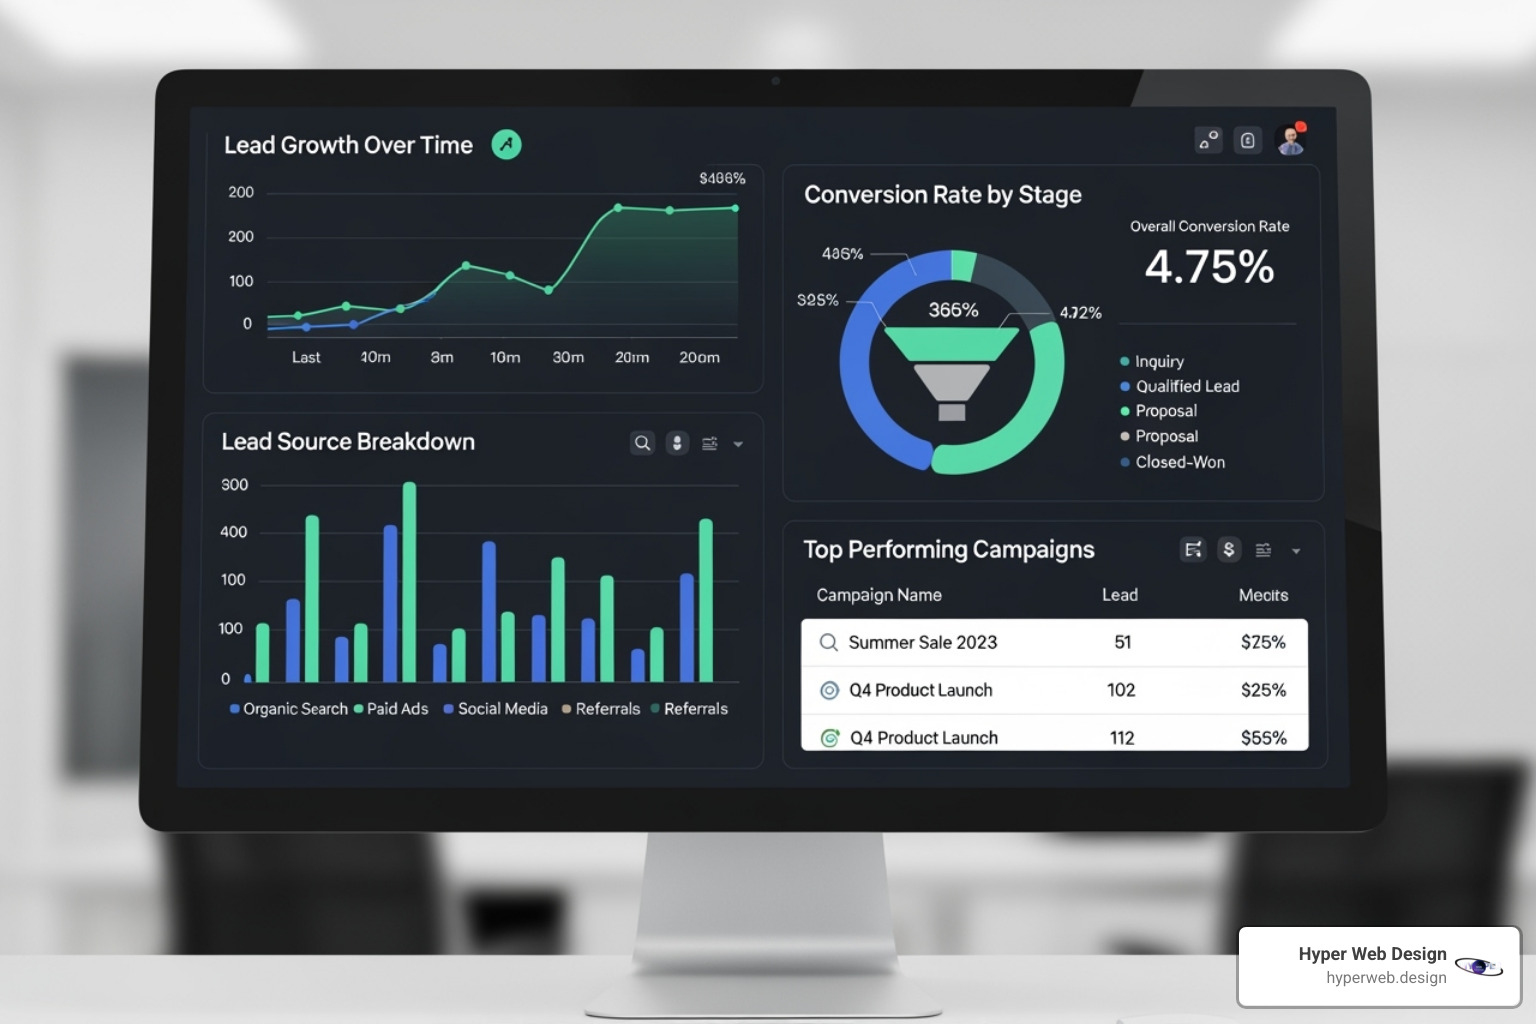Click the microphone icon in Lead Source Breakdown
The image size is (1536, 1024).
tap(677, 443)
